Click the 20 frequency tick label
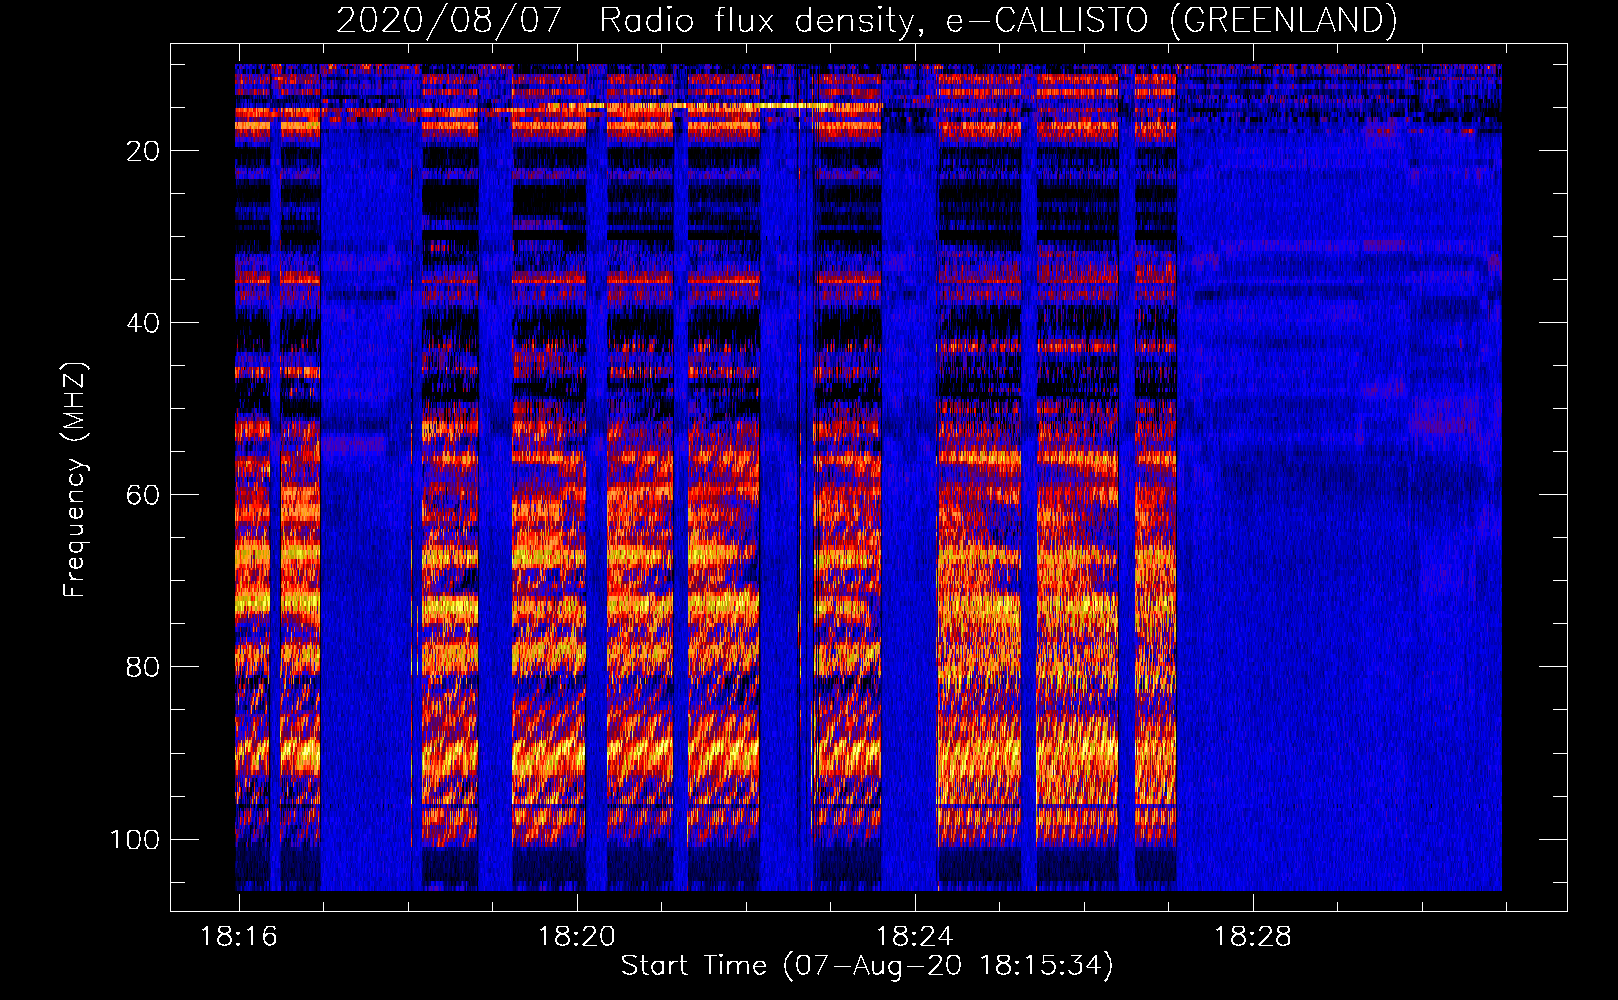 pos(142,151)
